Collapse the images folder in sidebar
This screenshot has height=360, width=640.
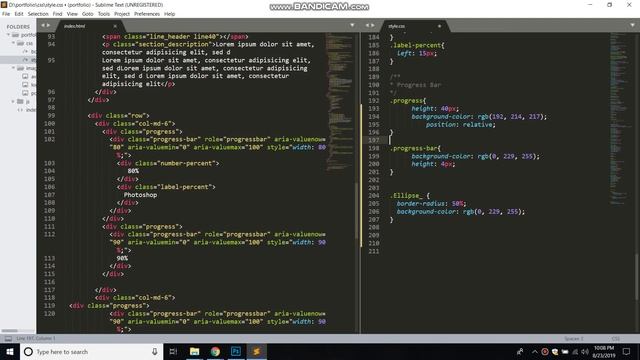13,68
